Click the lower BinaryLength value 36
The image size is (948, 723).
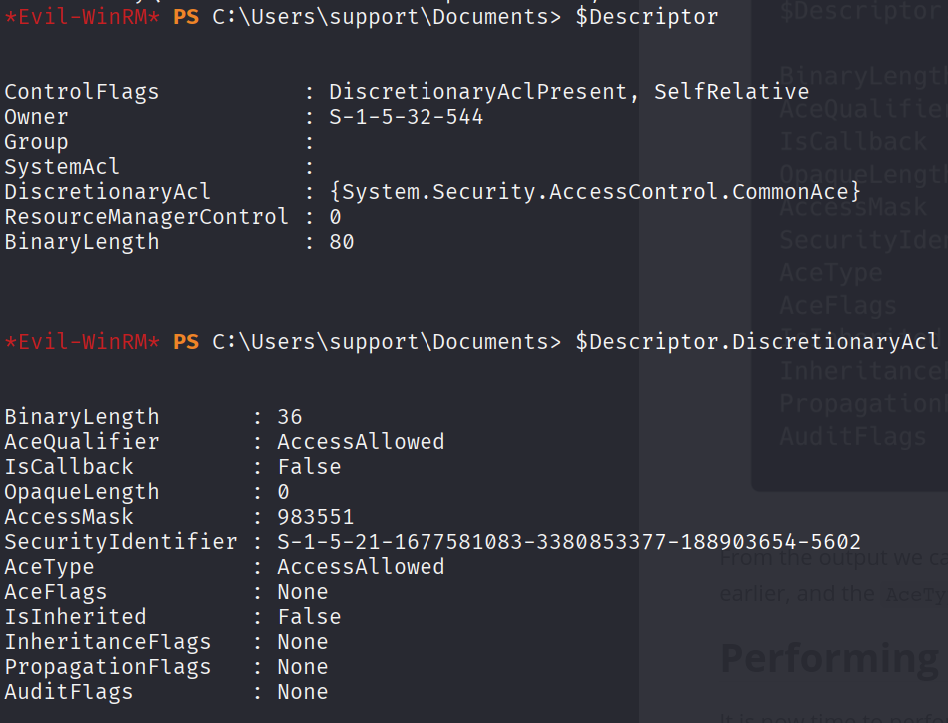click(x=290, y=417)
